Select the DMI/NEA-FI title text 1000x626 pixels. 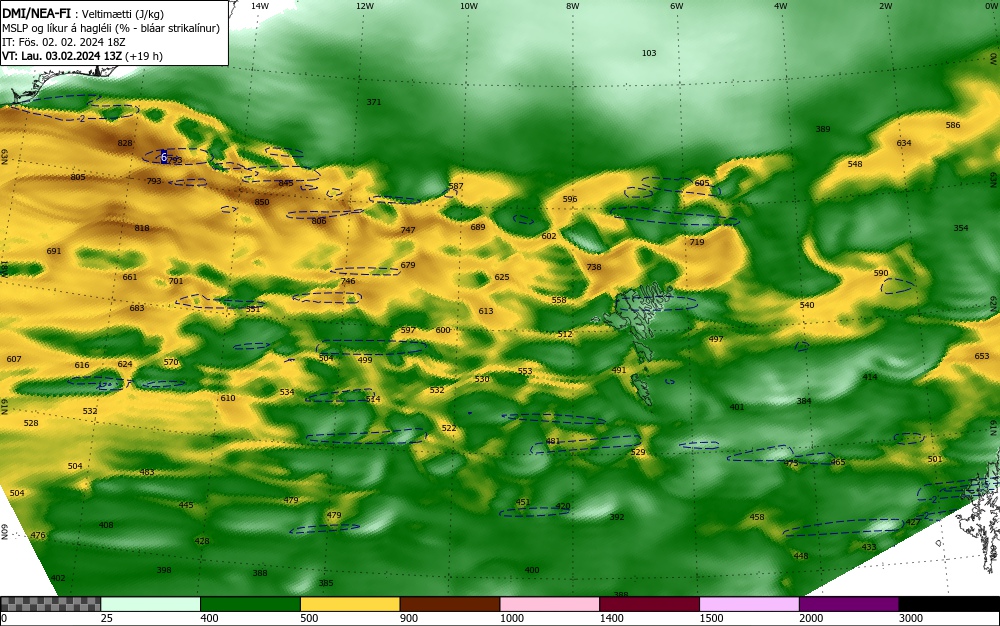pyautogui.click(x=36, y=14)
